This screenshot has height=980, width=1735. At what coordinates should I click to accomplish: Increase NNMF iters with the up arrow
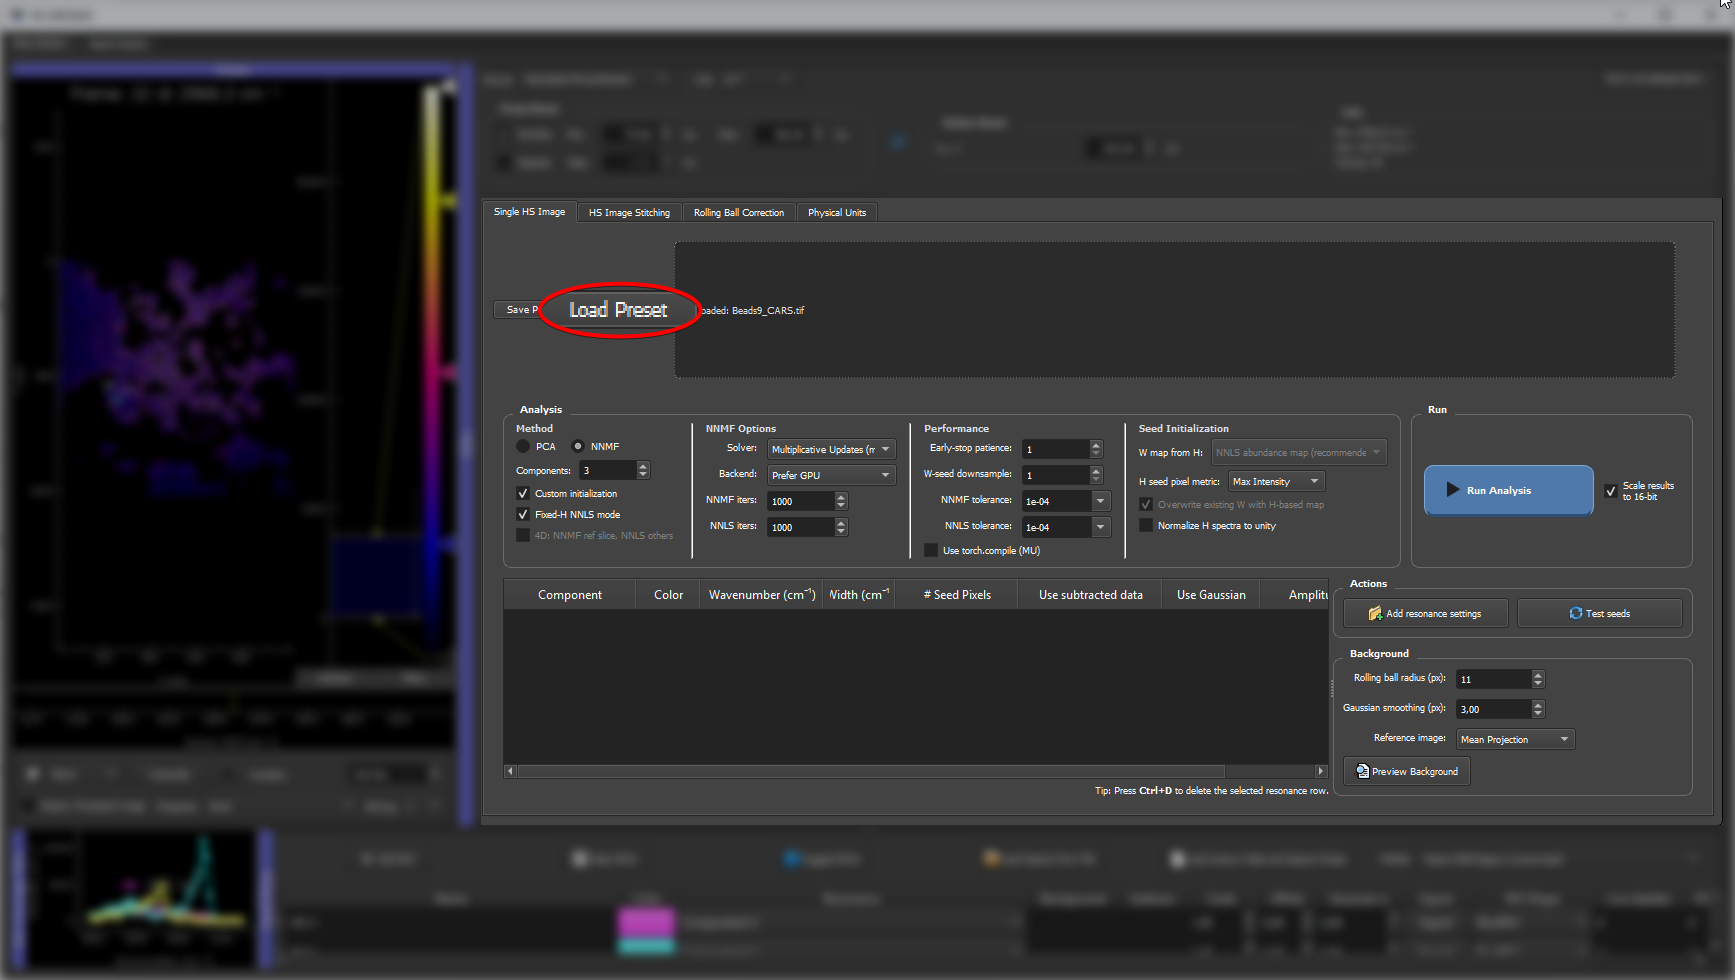tap(841, 497)
